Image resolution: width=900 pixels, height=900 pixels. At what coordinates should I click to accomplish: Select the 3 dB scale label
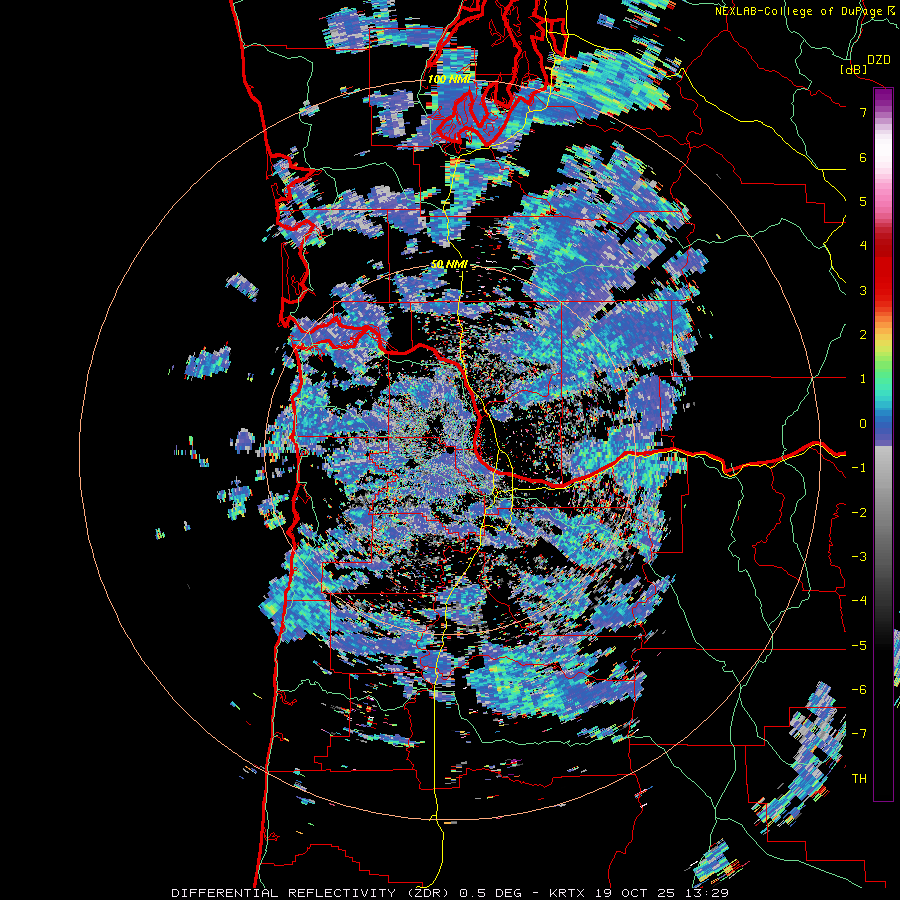[863, 290]
